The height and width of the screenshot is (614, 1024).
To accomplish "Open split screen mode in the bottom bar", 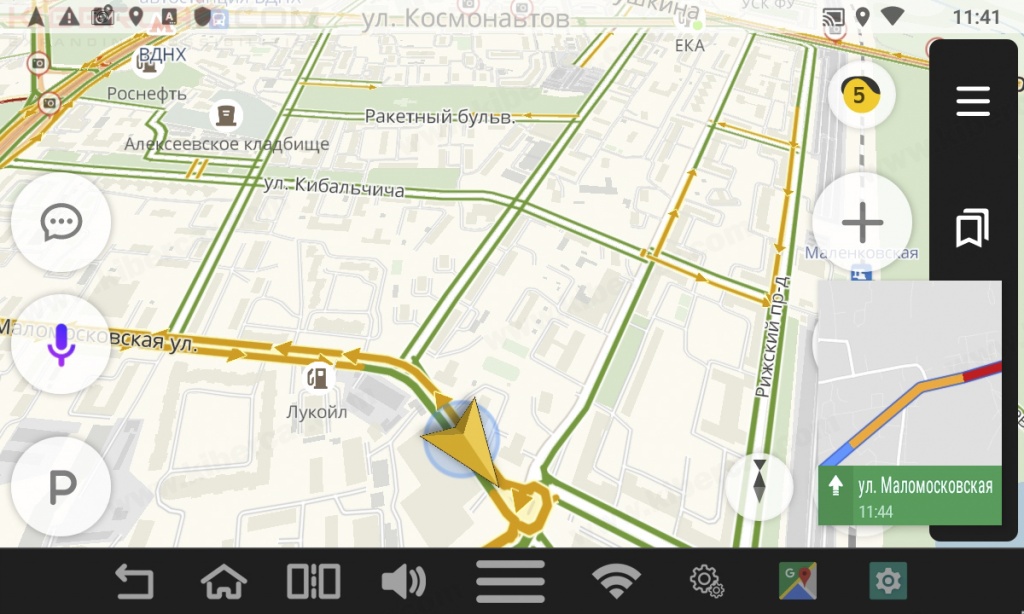I will (313, 581).
